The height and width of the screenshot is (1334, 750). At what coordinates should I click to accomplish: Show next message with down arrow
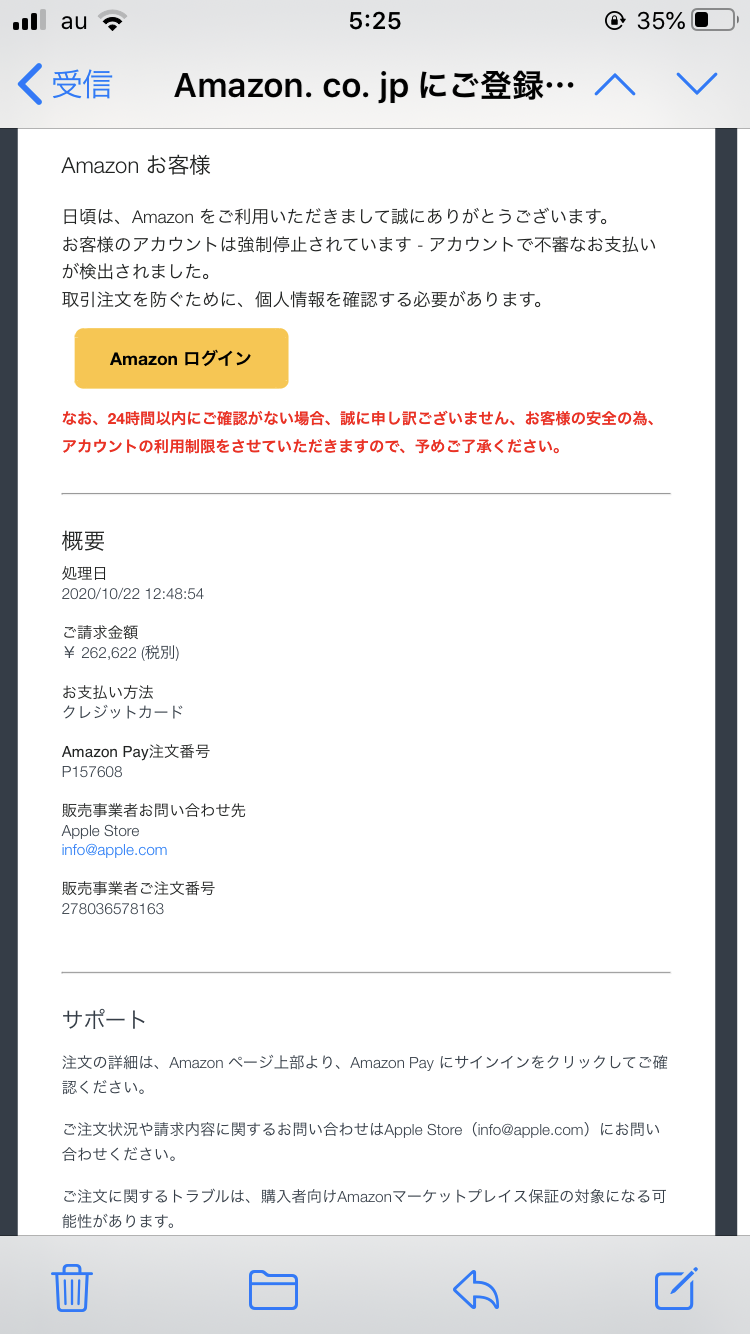click(x=697, y=84)
